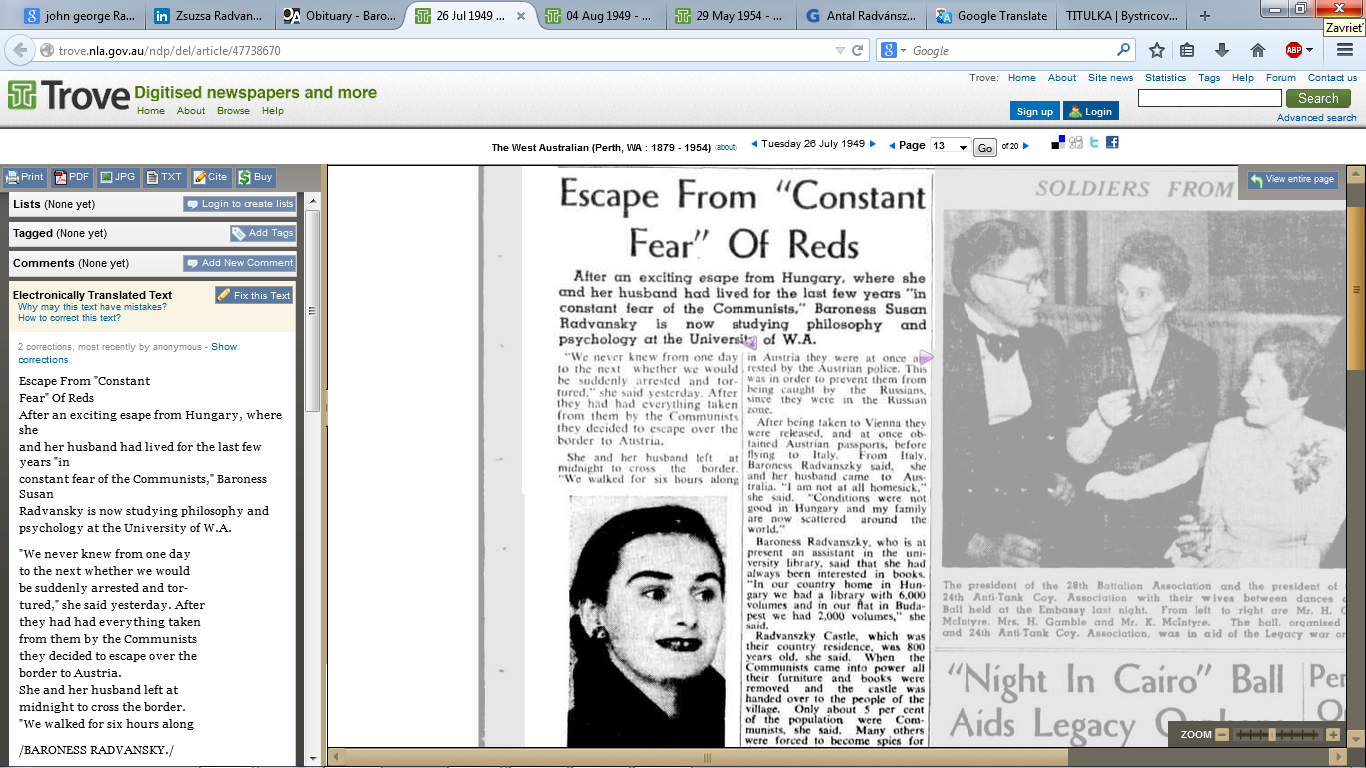
Task: Share article on Digg icon
Action: [1076, 143]
